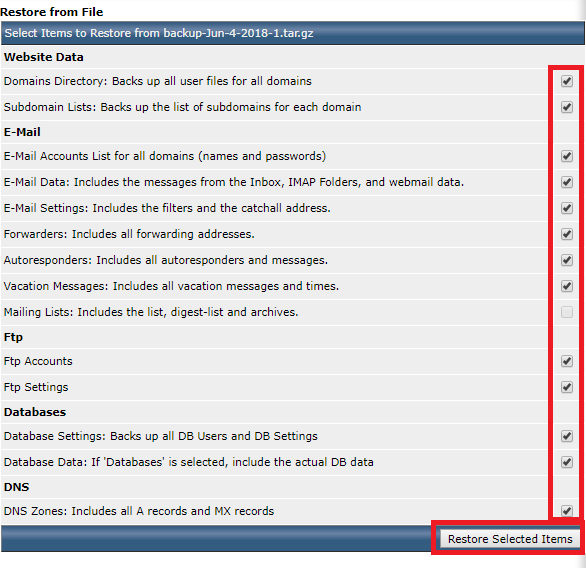Enable the Mailing Lists checkbox

click(x=567, y=312)
